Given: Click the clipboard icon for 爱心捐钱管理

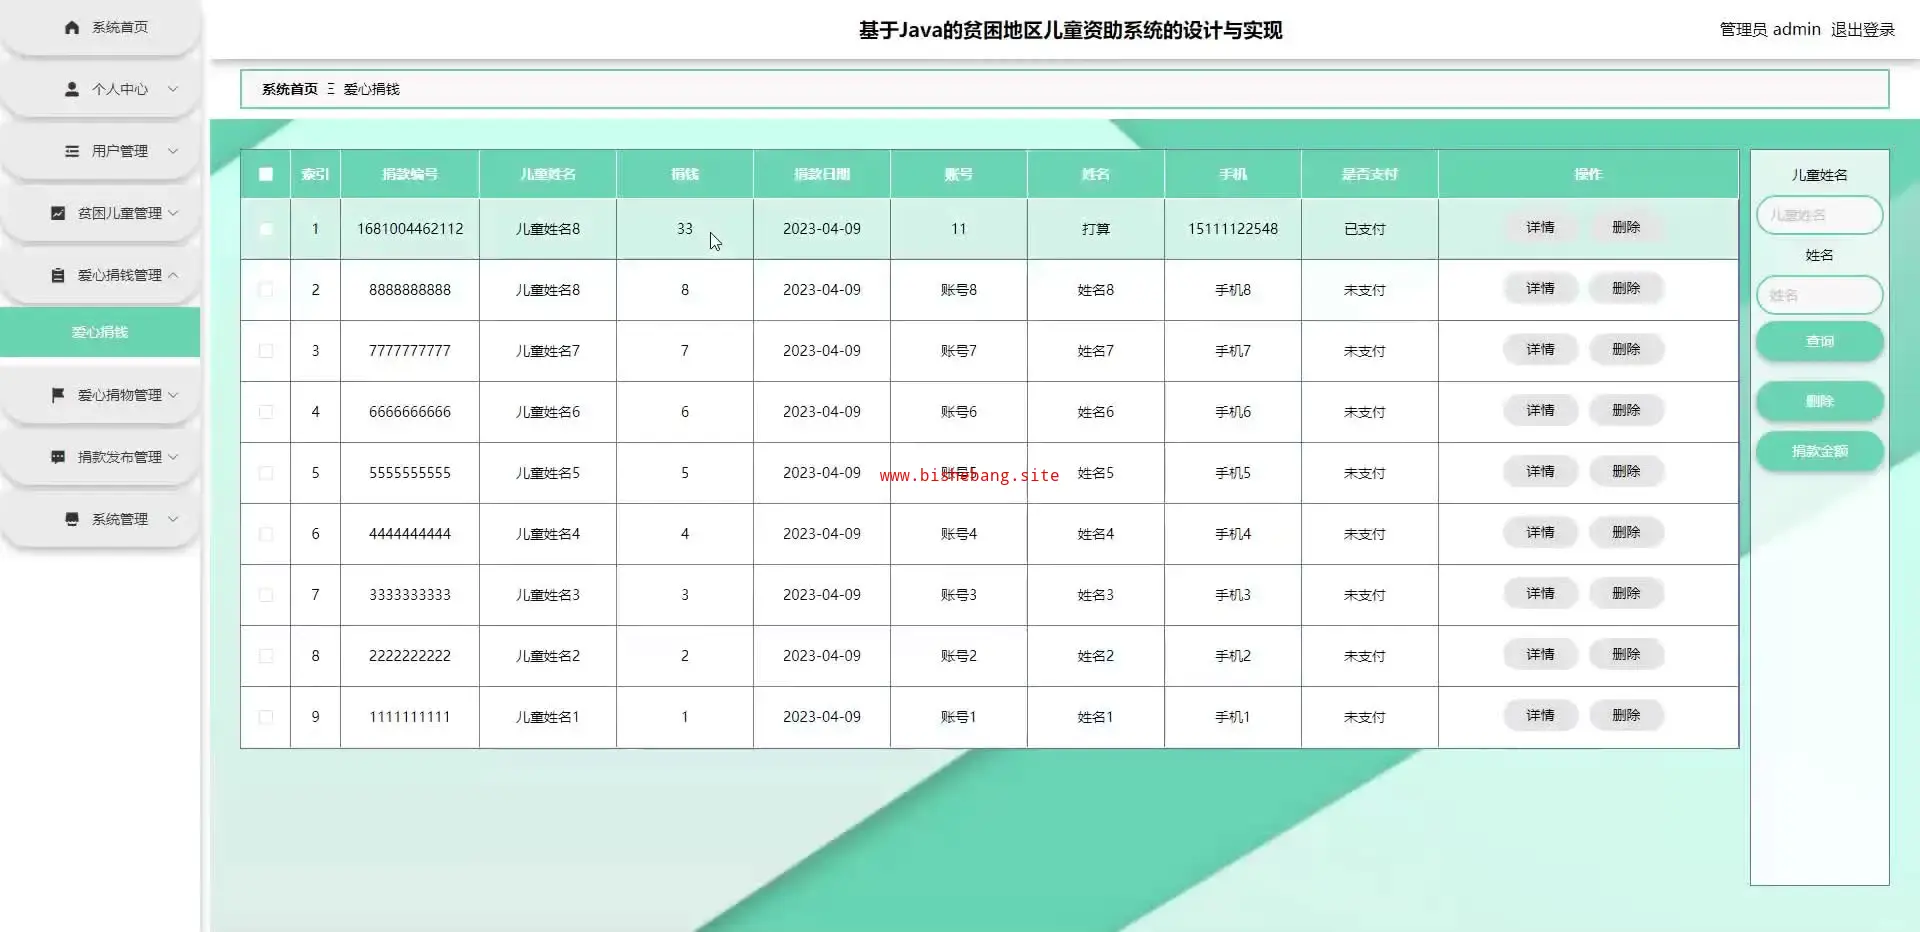Looking at the screenshot, I should pos(58,275).
